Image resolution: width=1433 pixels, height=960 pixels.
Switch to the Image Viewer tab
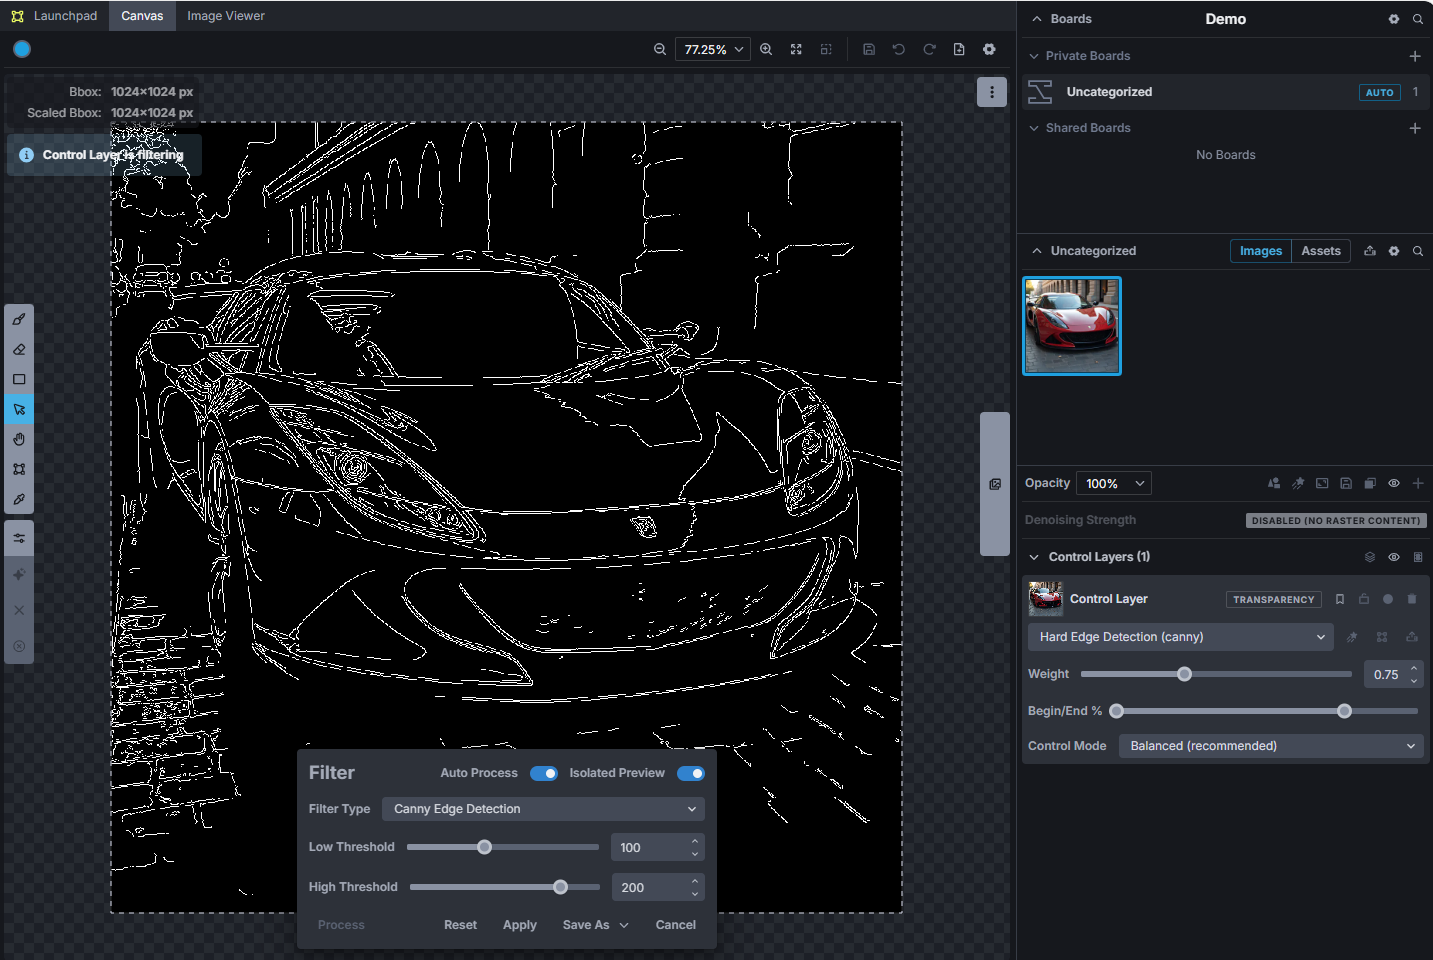tap(226, 16)
